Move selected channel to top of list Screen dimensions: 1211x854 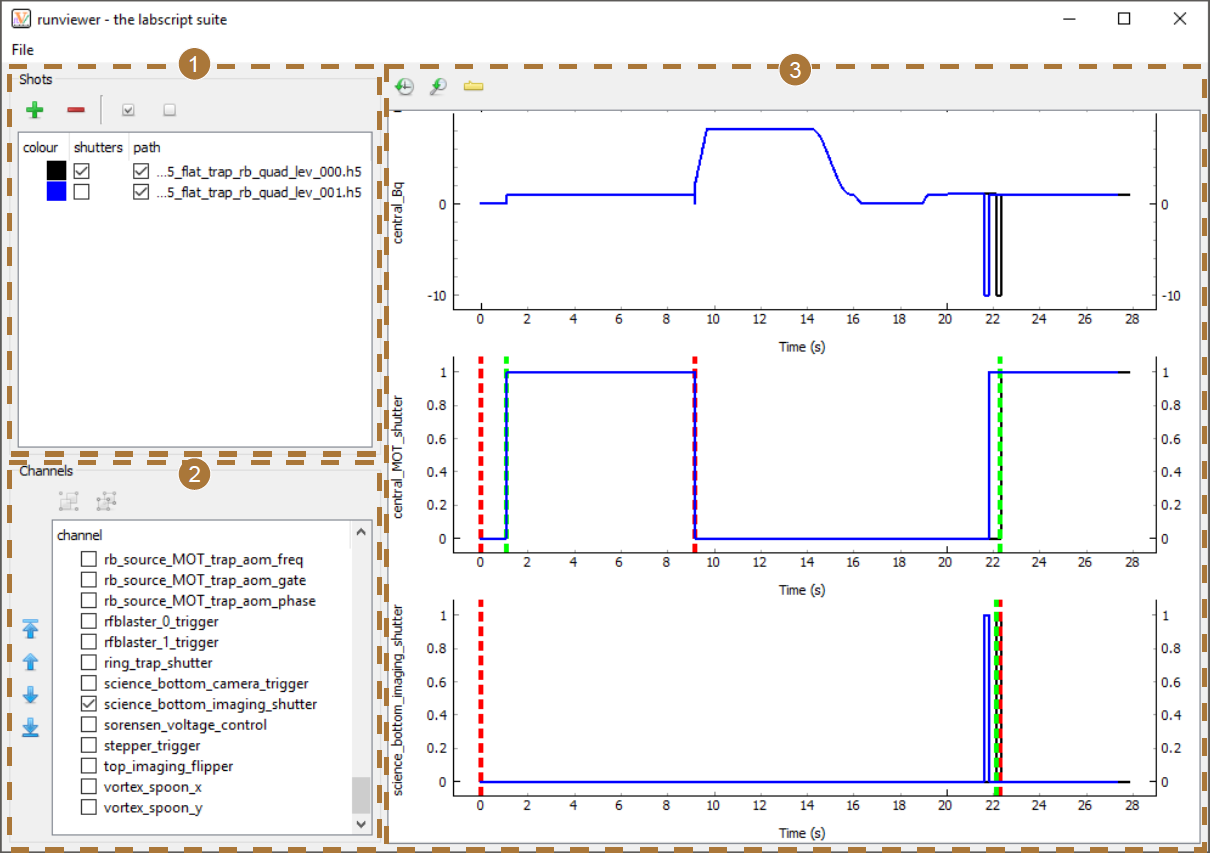pyautogui.click(x=30, y=628)
